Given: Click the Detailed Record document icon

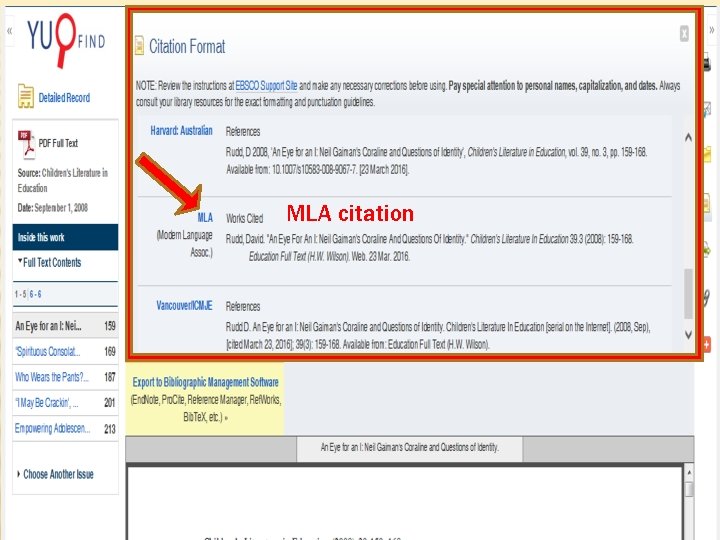Looking at the screenshot, I should 26,96.
